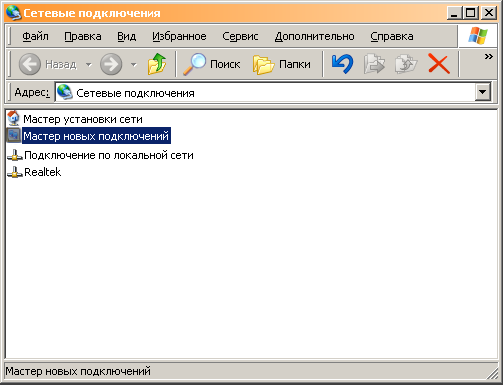Viewport: 503px width, 385px height.
Task: Click the Copy To folder icon
Action: click(406, 64)
